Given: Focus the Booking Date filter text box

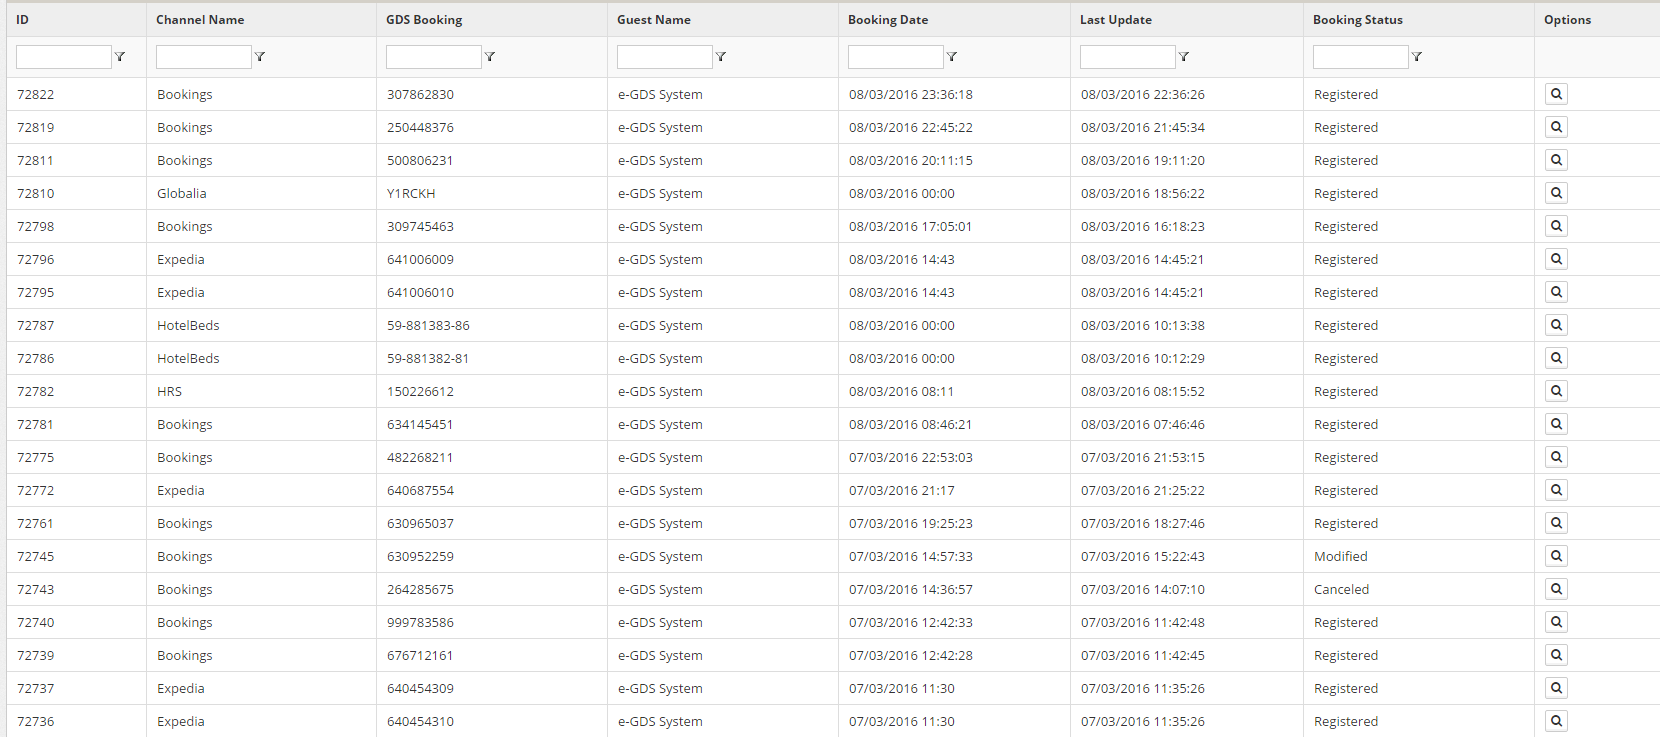Looking at the screenshot, I should click(x=896, y=57).
